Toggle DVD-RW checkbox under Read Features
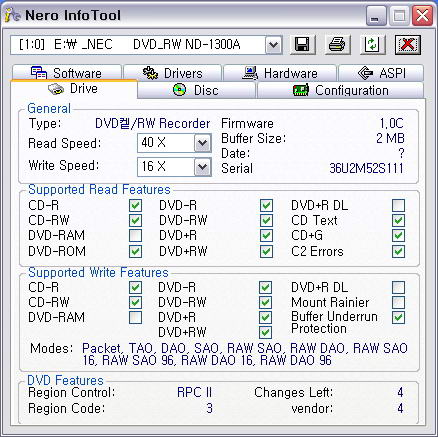This screenshot has width=438, height=437. [x=266, y=220]
